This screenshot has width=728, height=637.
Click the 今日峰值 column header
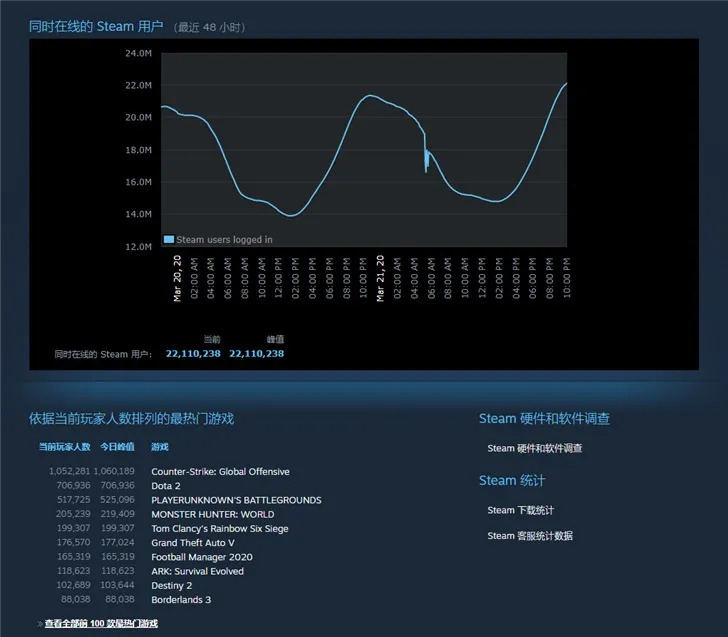pyautogui.click(x=117, y=447)
